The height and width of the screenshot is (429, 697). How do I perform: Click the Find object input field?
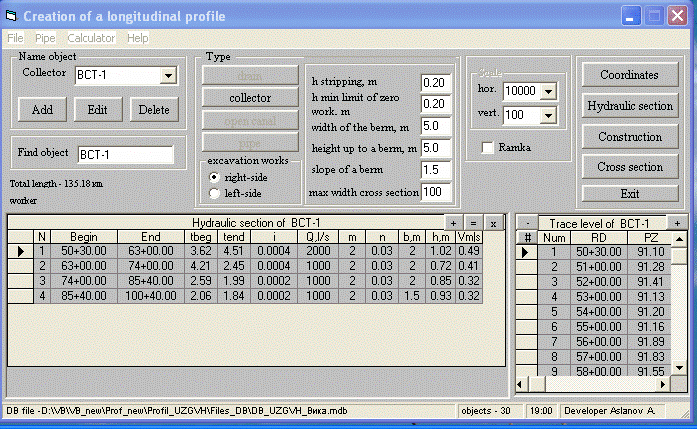coord(125,154)
